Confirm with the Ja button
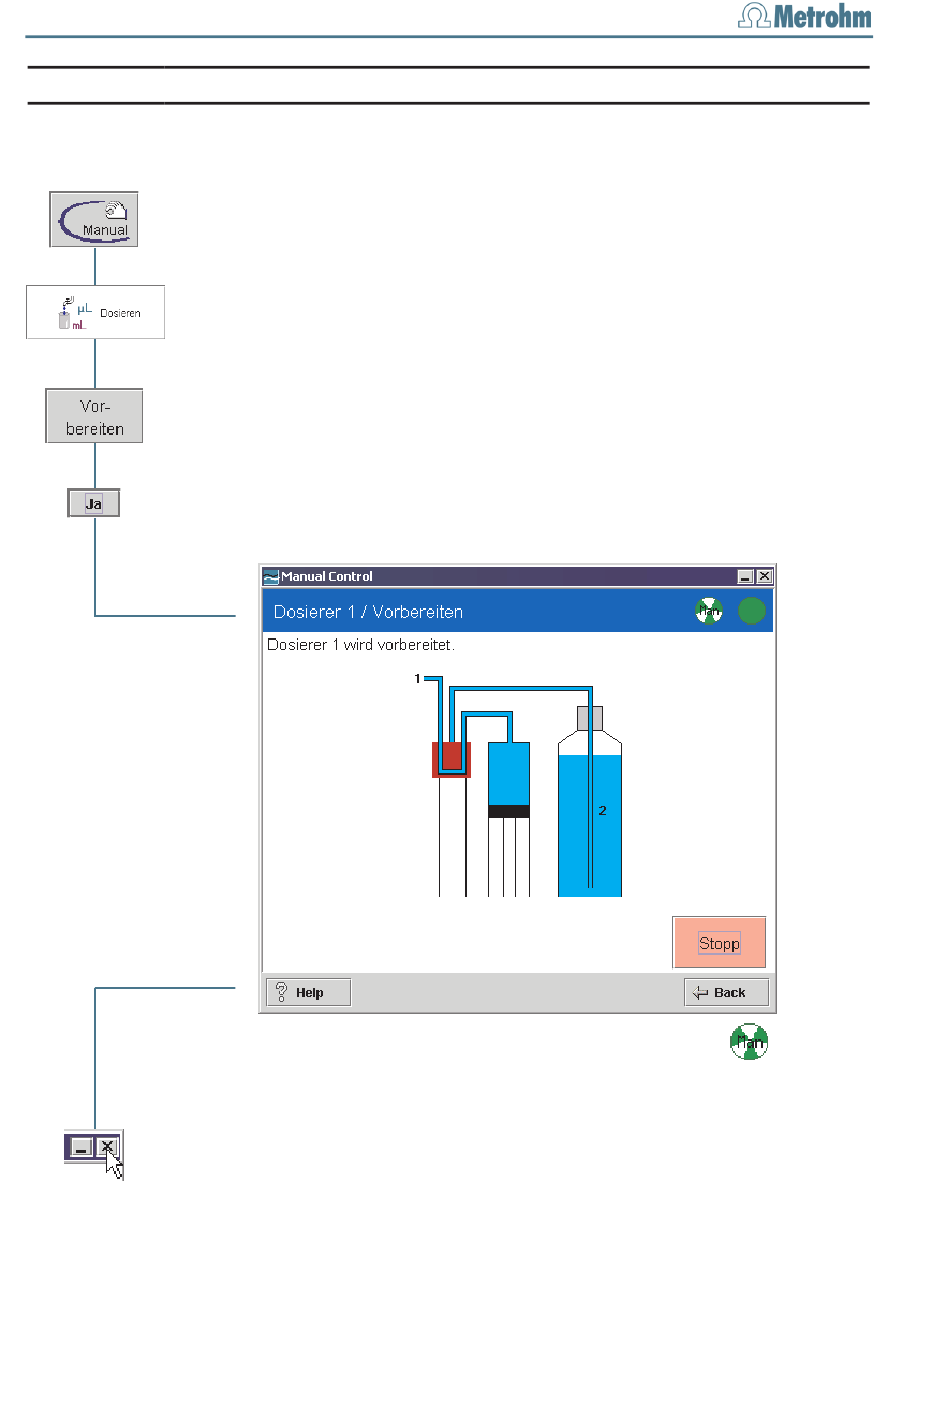 coord(94,503)
